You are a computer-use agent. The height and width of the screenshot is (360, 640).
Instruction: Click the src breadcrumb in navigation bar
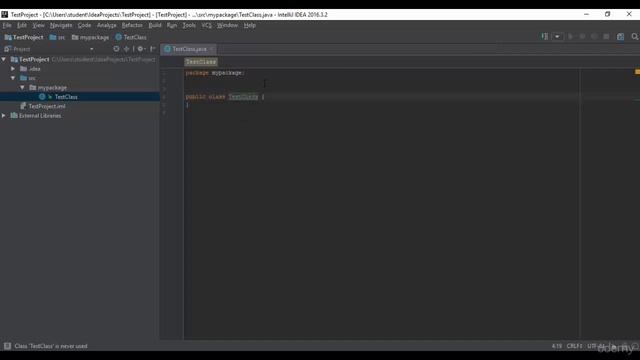(57, 37)
